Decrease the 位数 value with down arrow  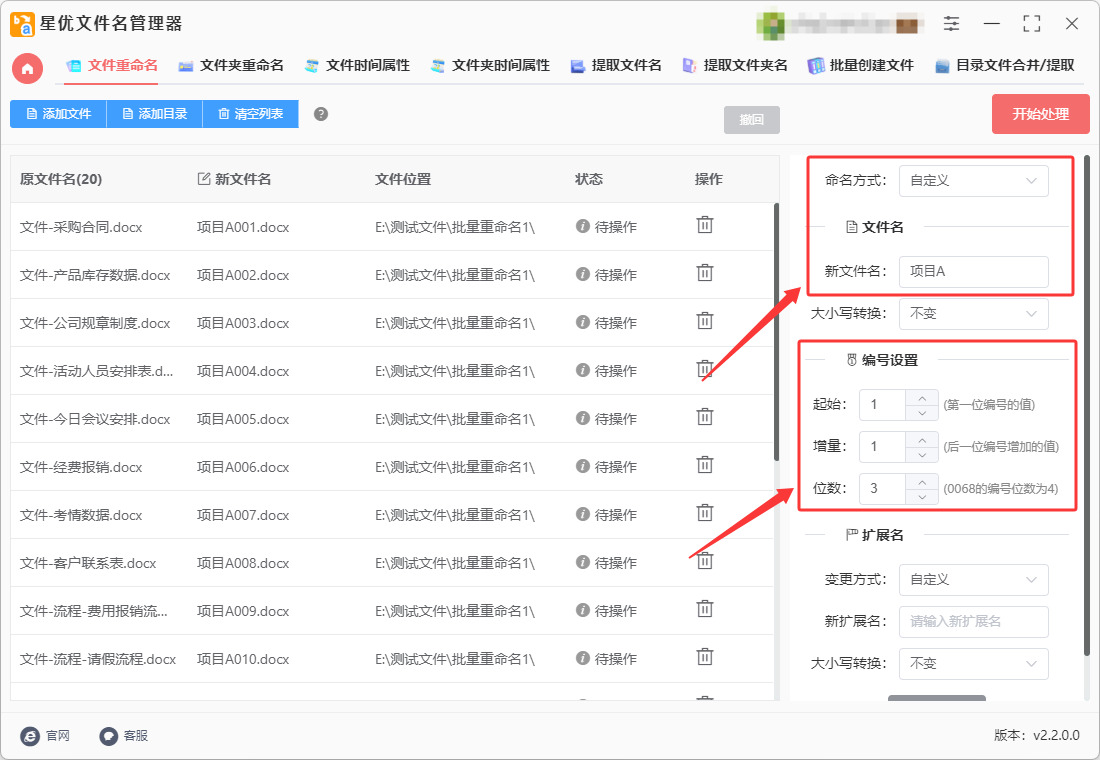coord(922,496)
